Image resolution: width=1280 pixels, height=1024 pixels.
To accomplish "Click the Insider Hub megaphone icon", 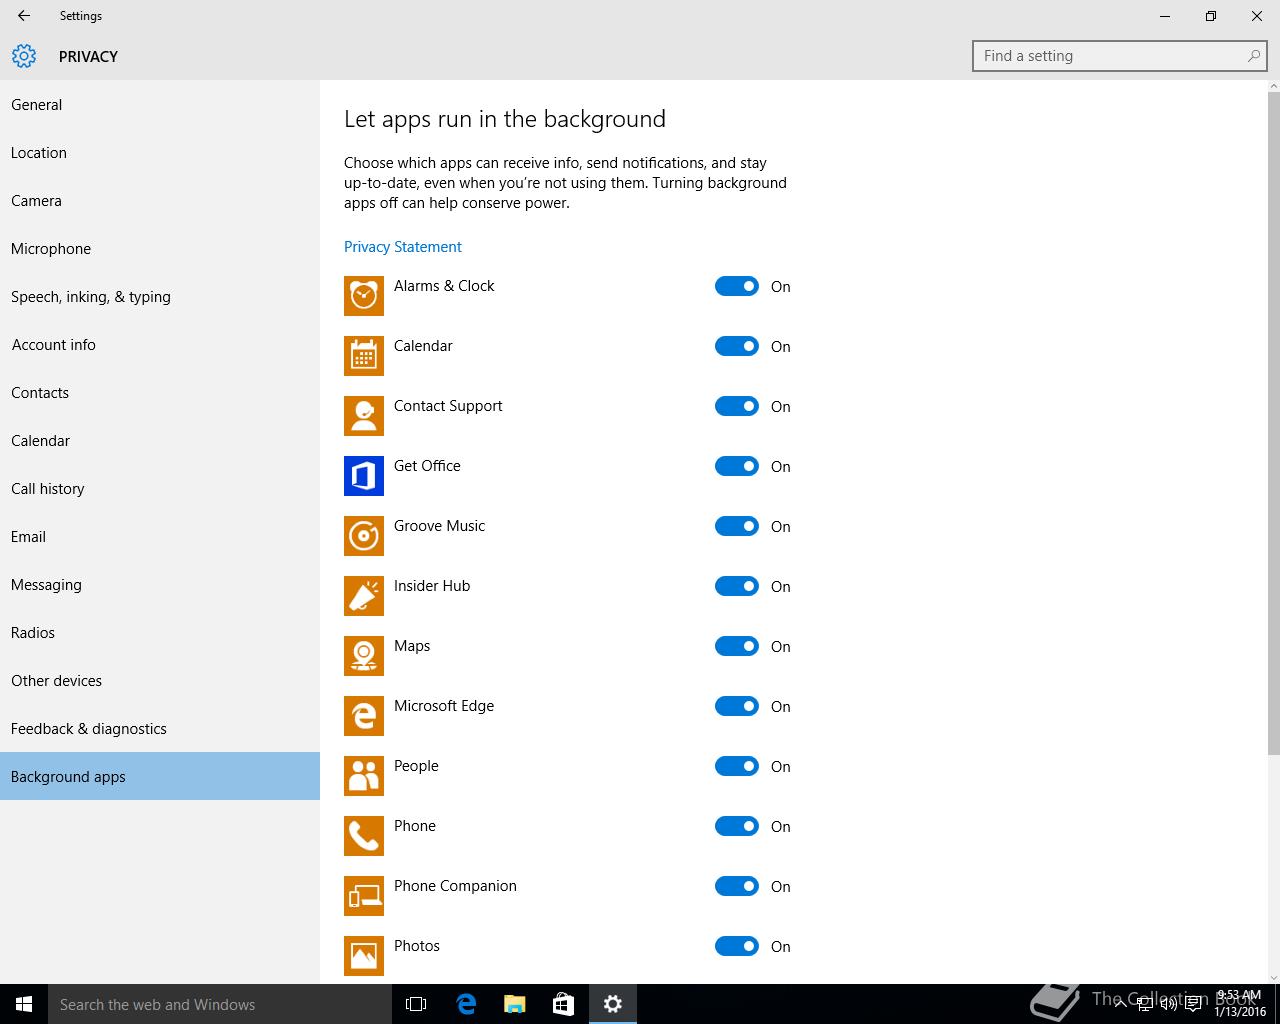I will pos(363,596).
